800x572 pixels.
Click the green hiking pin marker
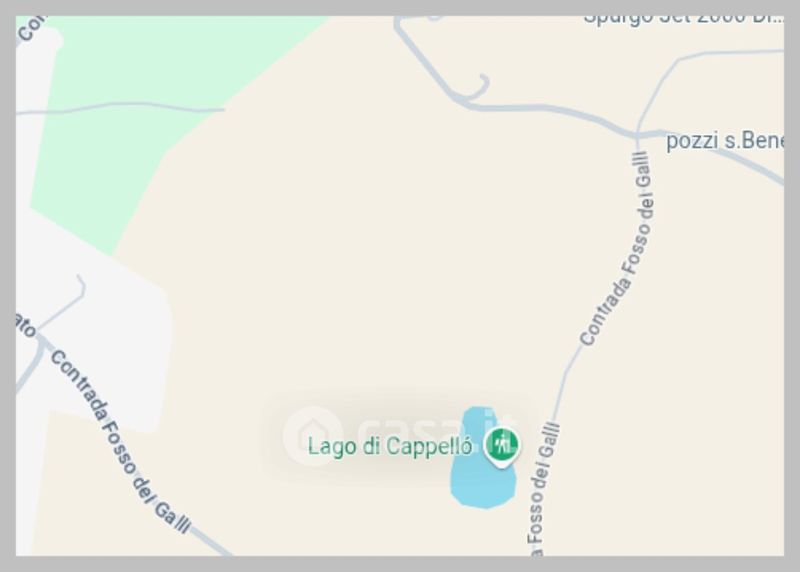pos(502,447)
